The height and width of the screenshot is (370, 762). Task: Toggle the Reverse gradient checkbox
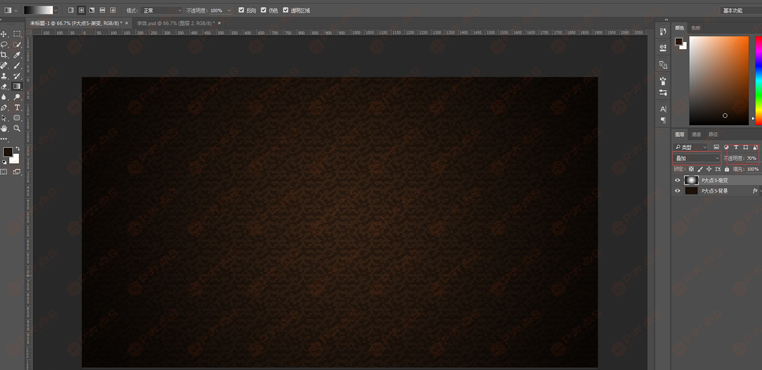[242, 10]
